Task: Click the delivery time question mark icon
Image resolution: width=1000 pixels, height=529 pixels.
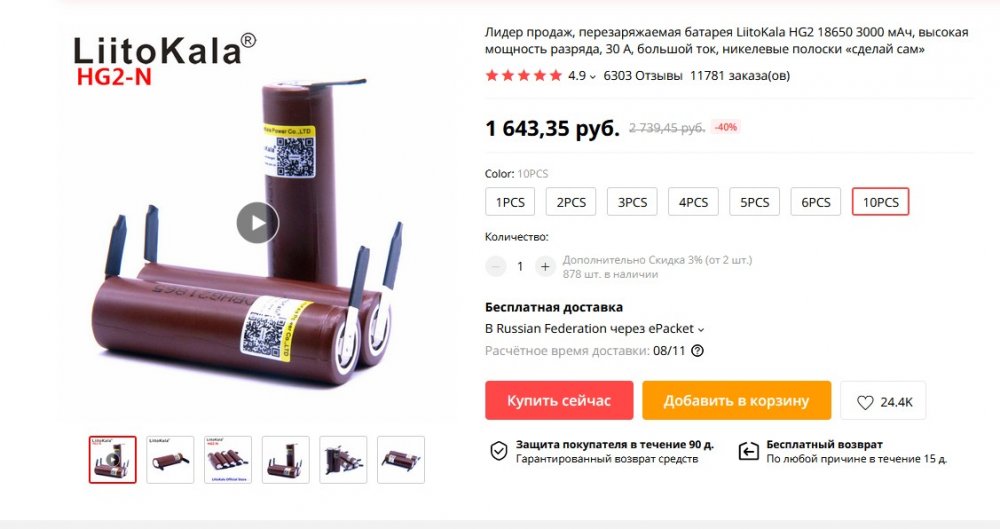Action: tap(698, 350)
